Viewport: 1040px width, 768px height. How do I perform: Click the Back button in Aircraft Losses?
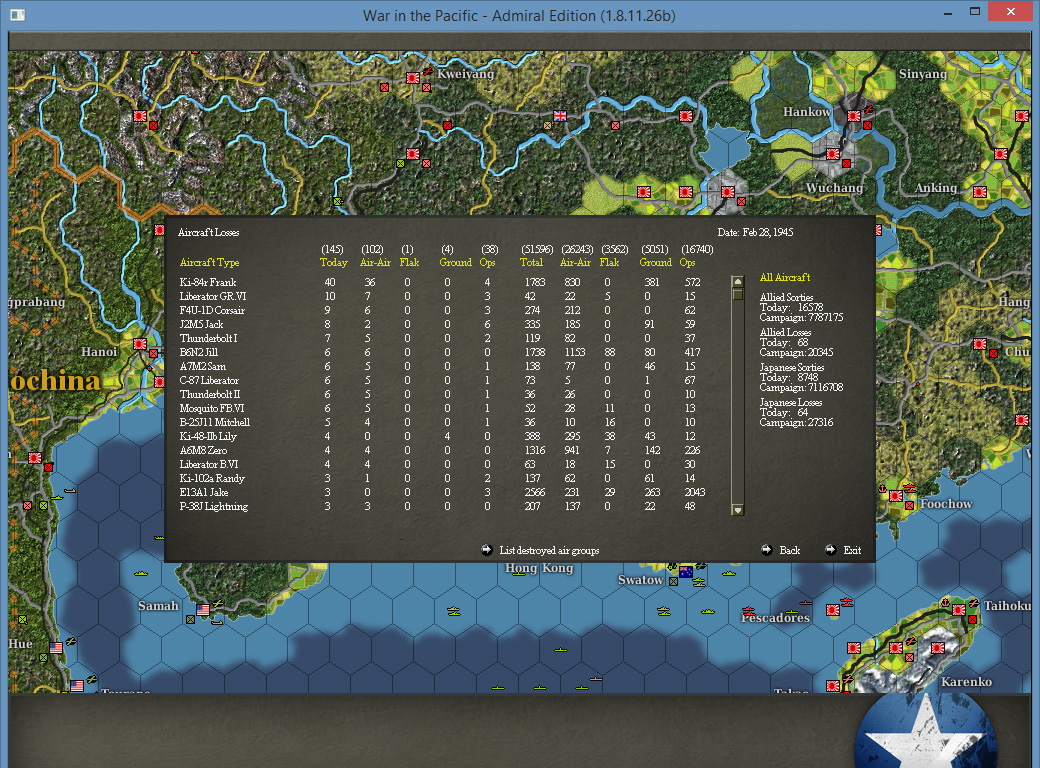click(x=789, y=550)
